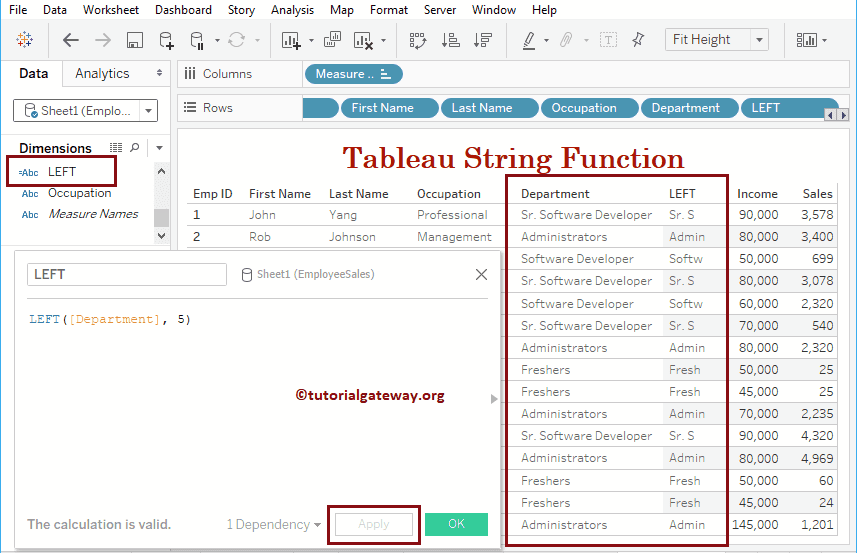Click the Rows shelf scroll left arrow
The image size is (857, 553).
831,114
